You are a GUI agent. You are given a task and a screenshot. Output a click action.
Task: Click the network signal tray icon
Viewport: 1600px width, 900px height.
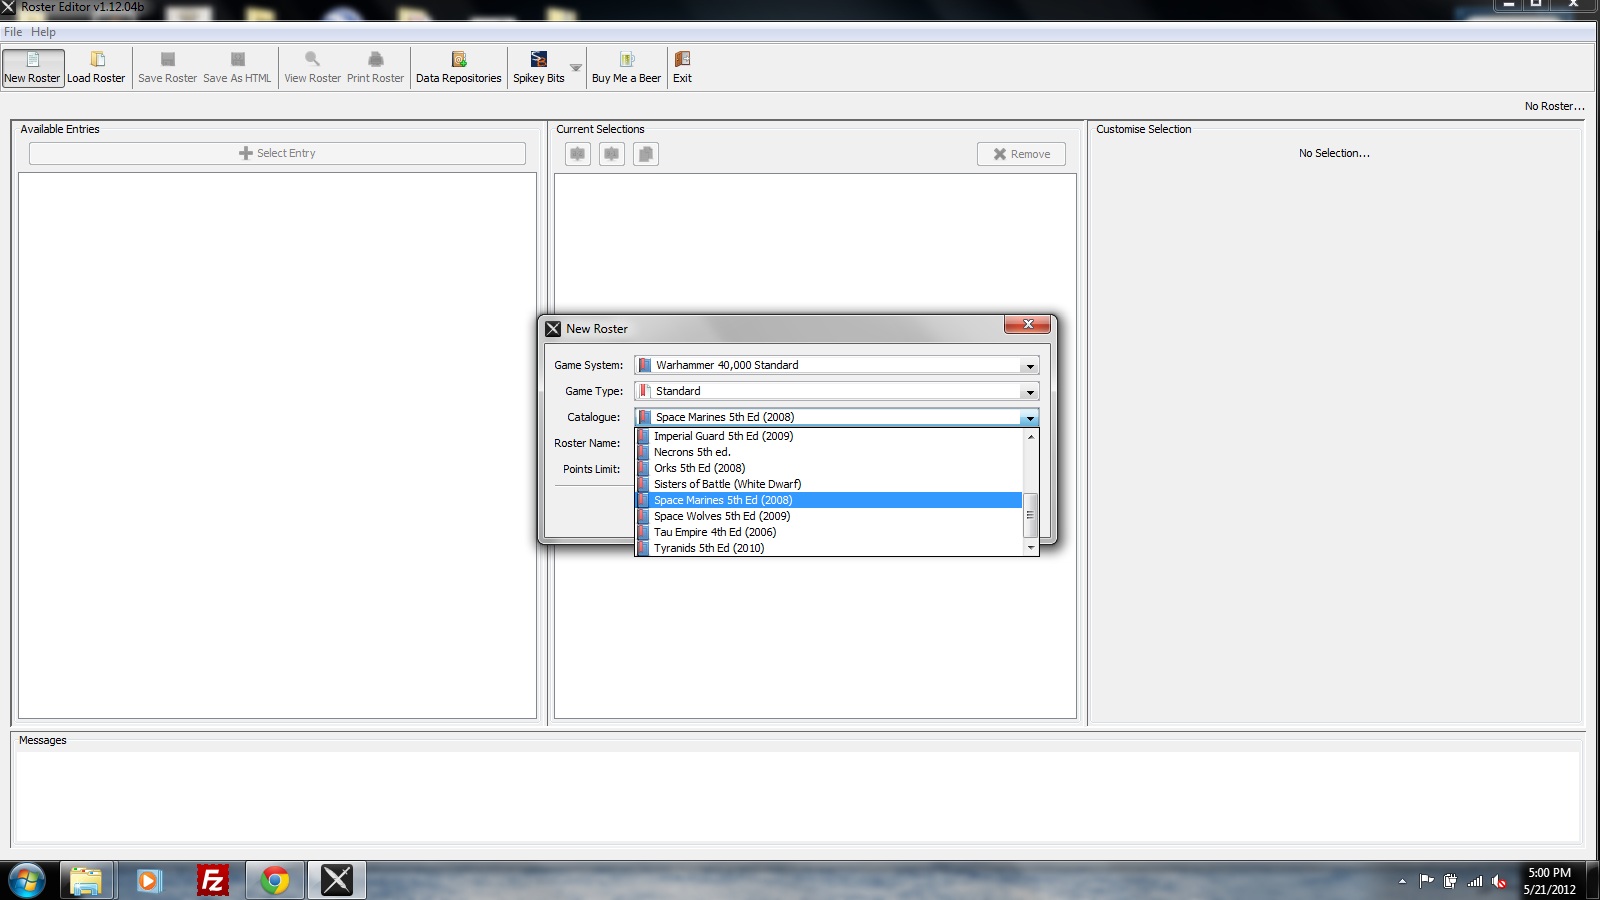1475,881
